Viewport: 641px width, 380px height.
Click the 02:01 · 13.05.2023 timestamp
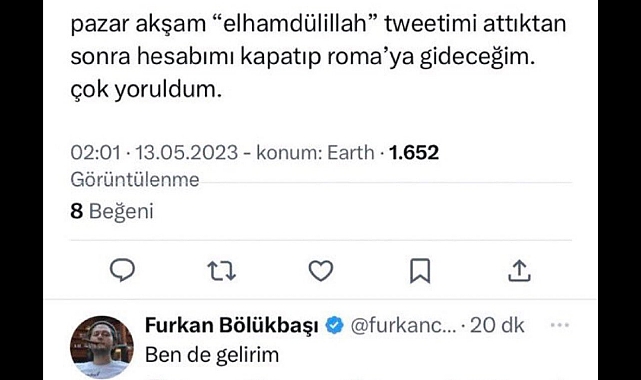point(154,152)
